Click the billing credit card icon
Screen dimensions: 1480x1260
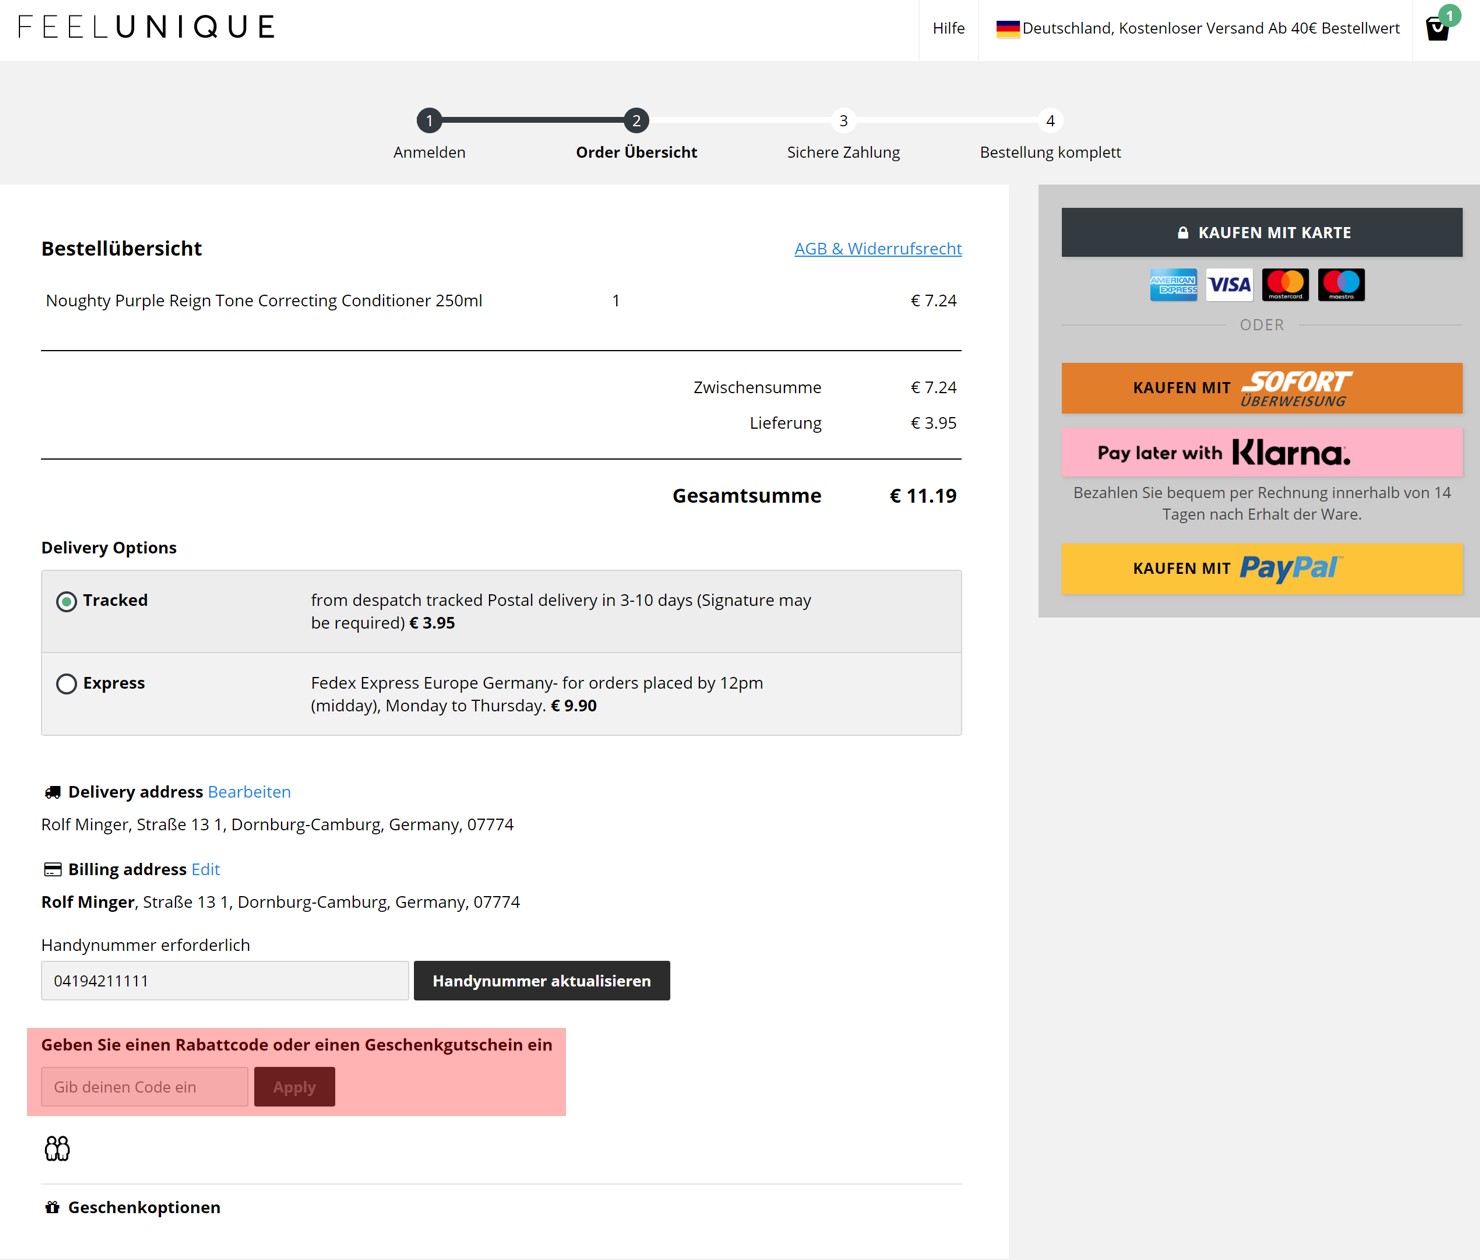[53, 869]
